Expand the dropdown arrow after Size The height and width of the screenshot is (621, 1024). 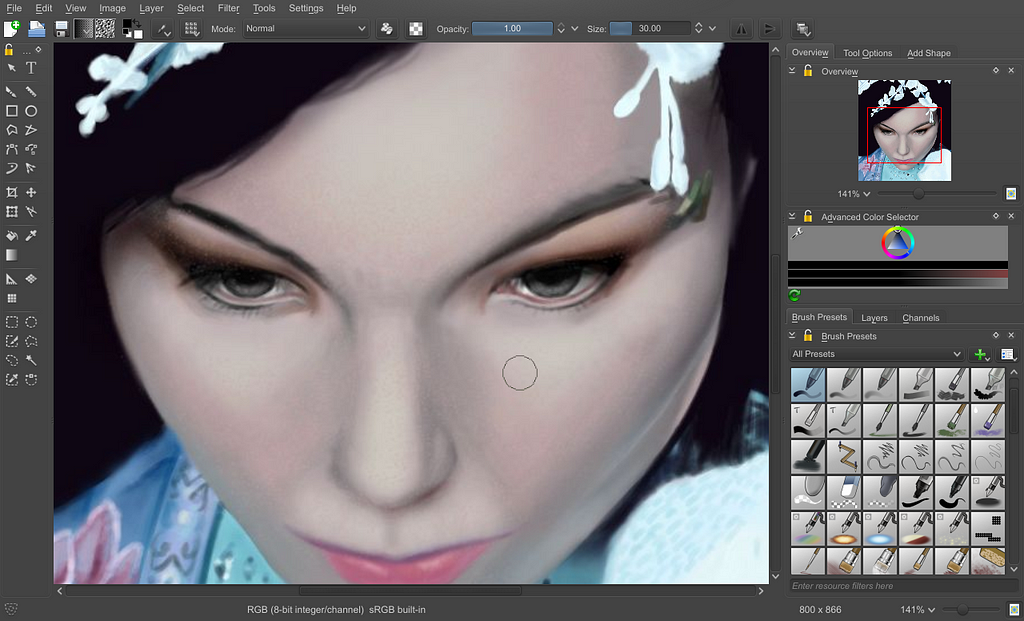point(712,29)
